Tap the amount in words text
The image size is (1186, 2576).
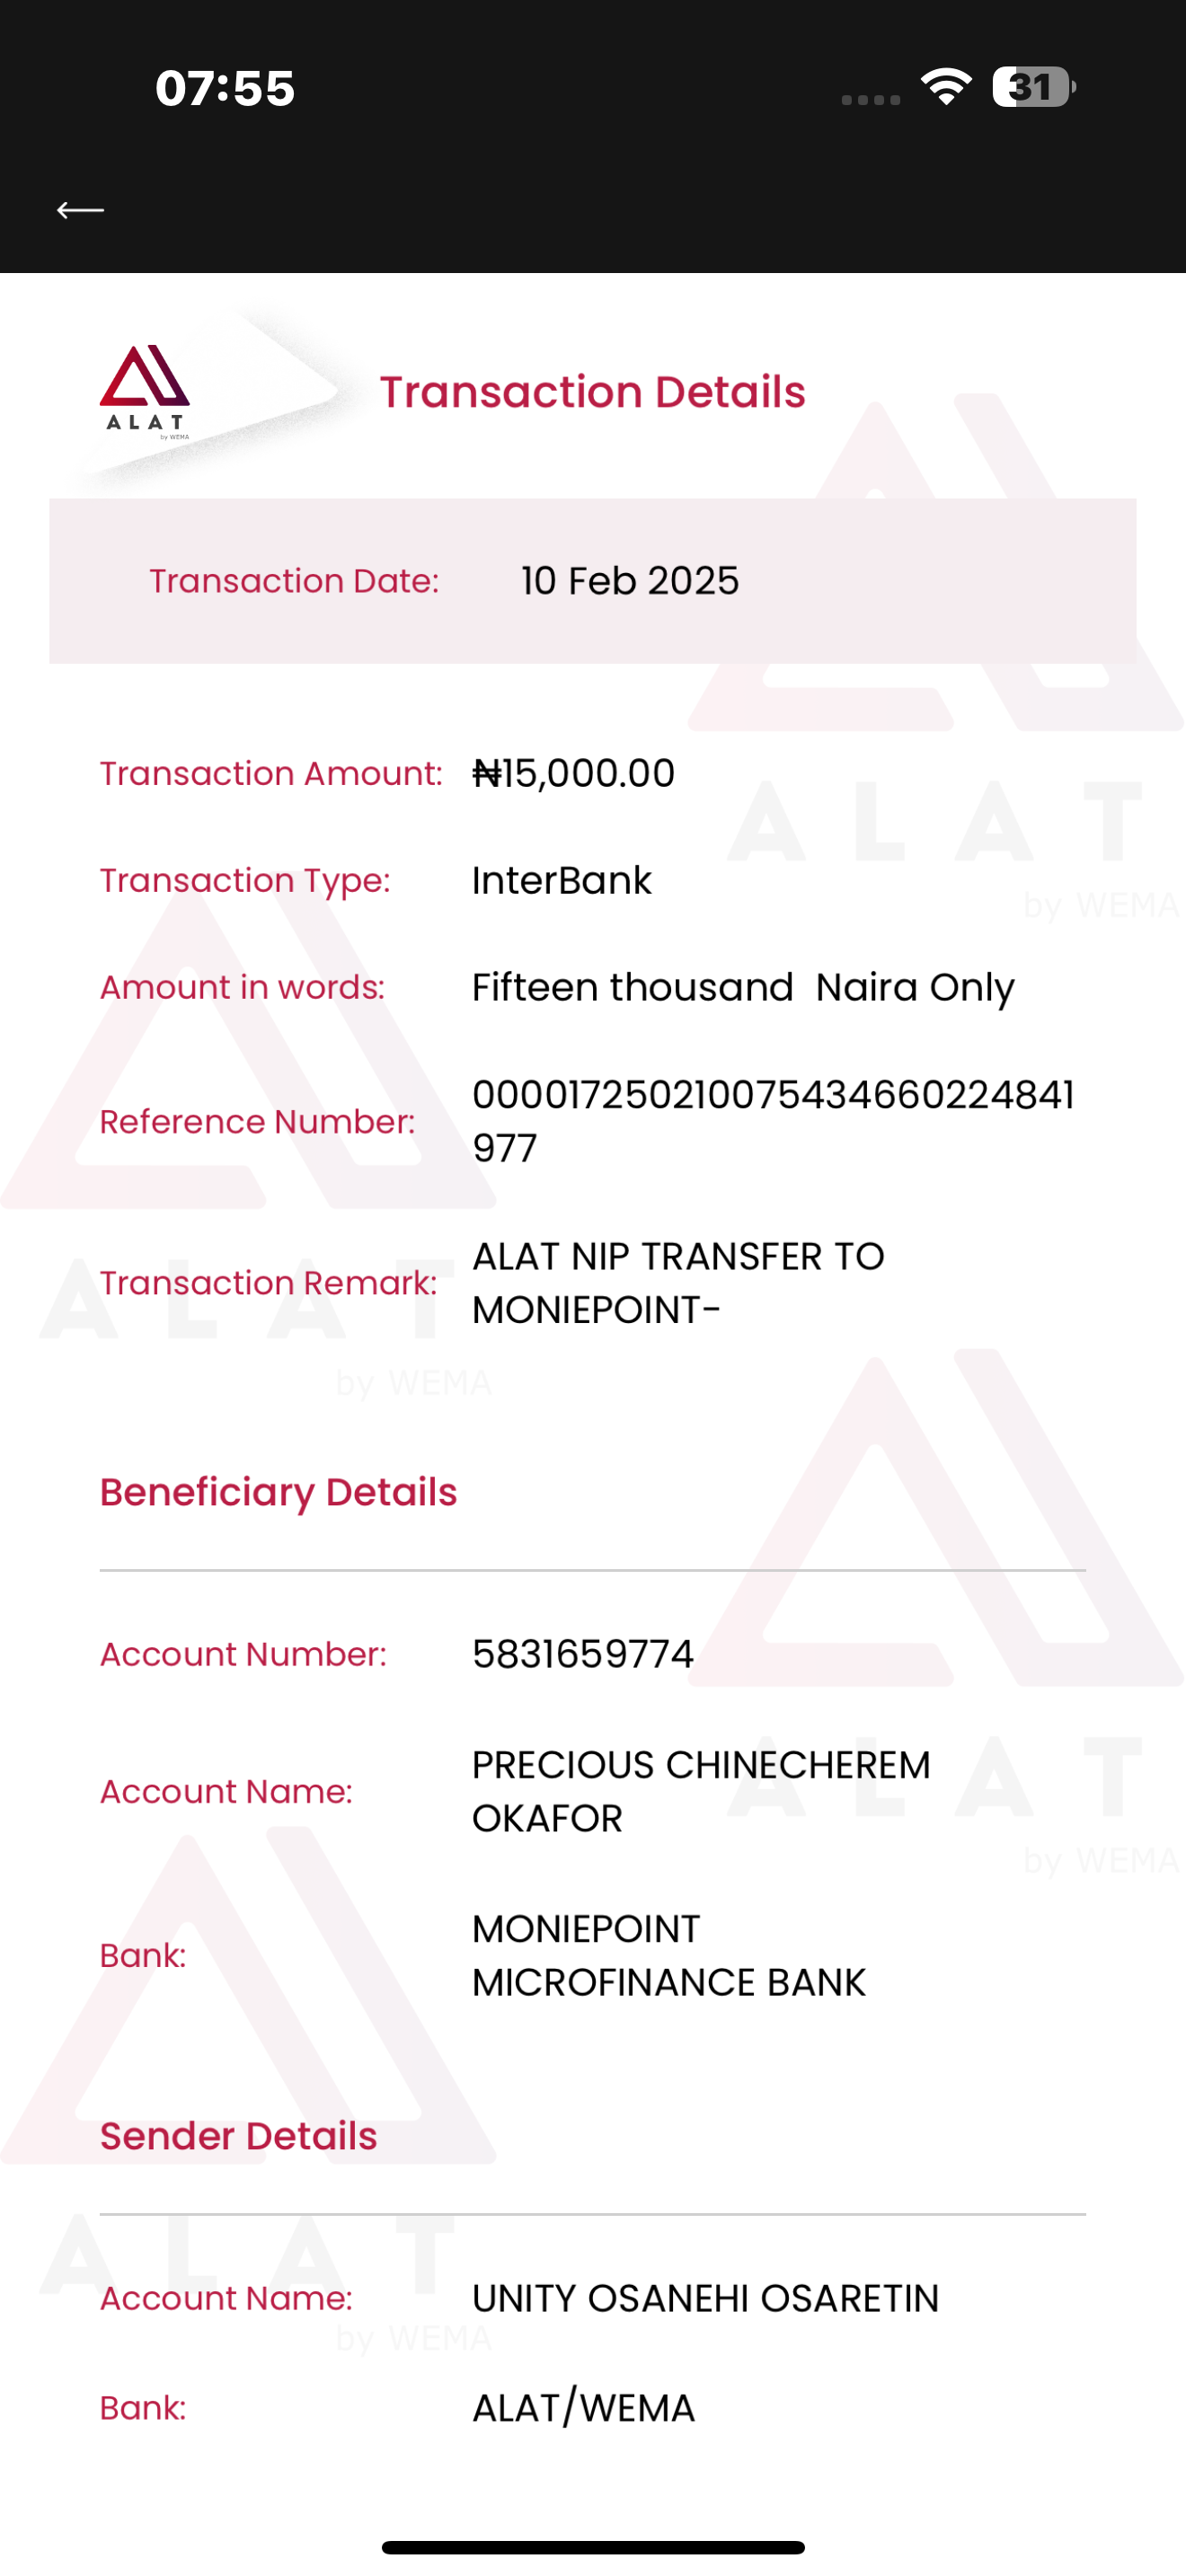click(743, 987)
